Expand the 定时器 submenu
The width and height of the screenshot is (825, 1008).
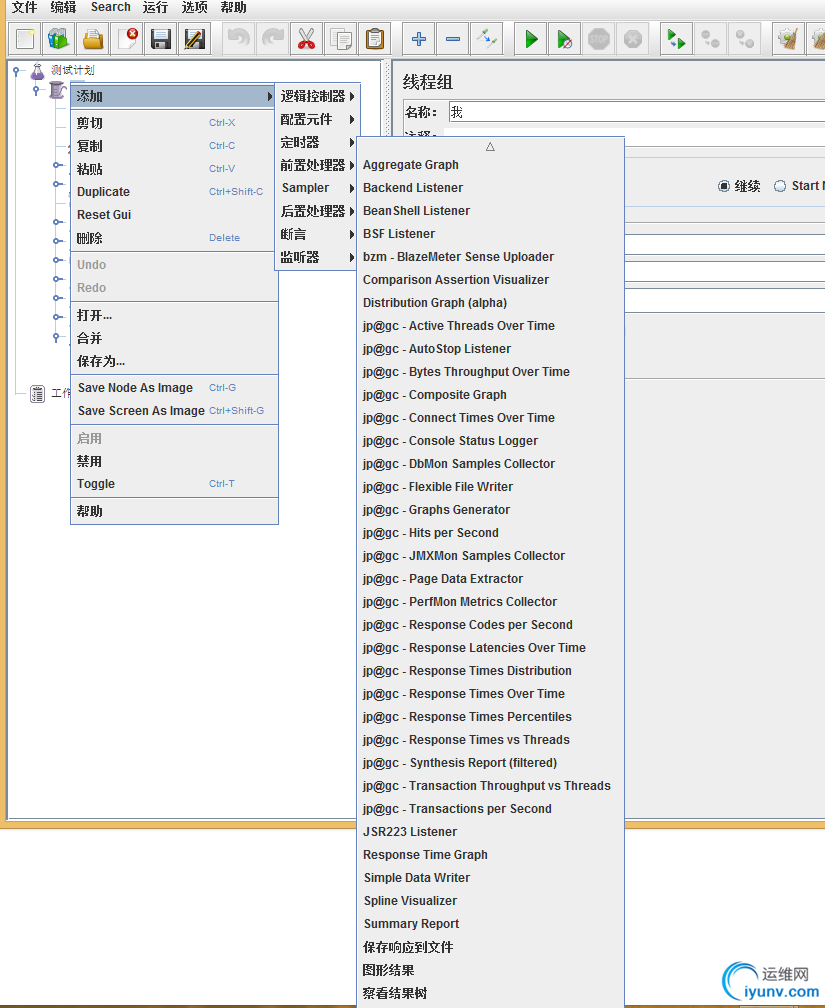[318, 142]
